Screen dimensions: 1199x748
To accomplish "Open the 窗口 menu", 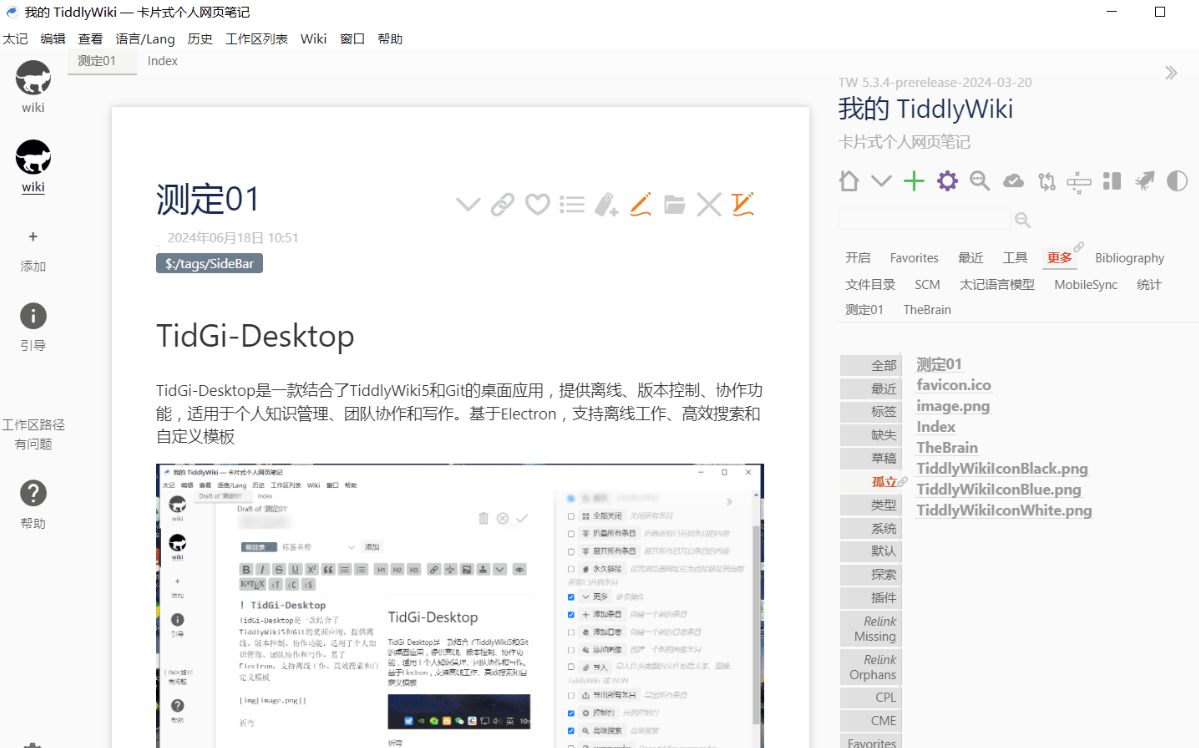I will pyautogui.click(x=353, y=39).
